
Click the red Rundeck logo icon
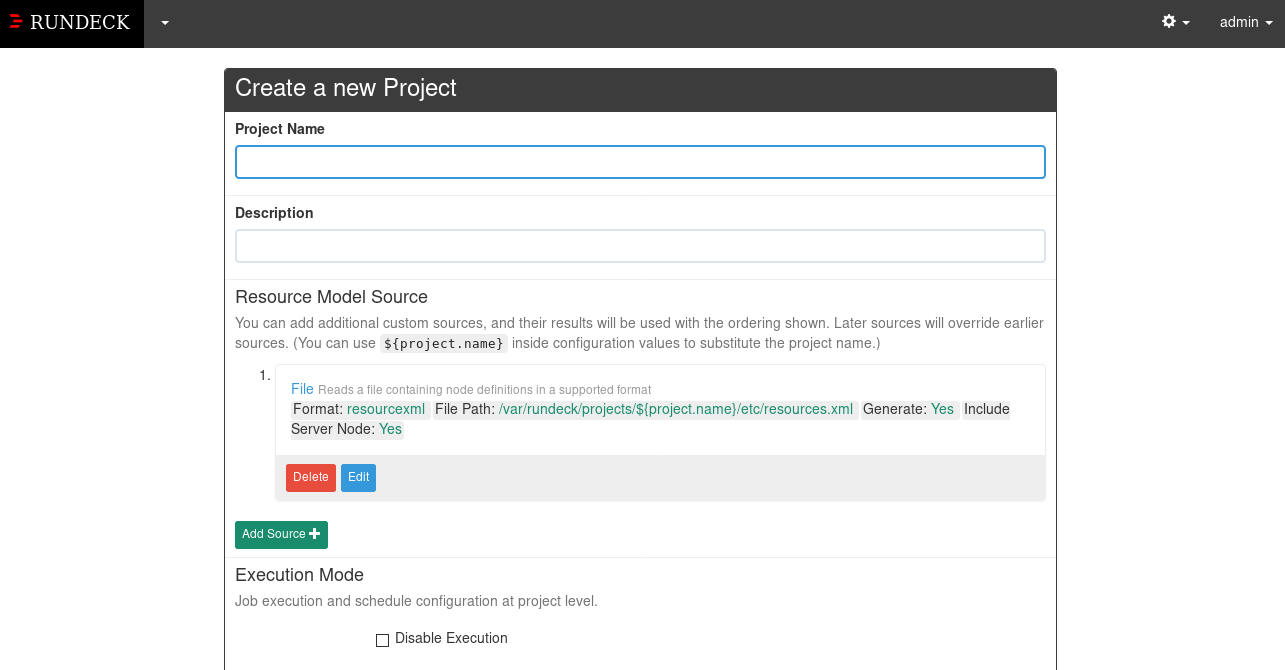click(x=15, y=22)
